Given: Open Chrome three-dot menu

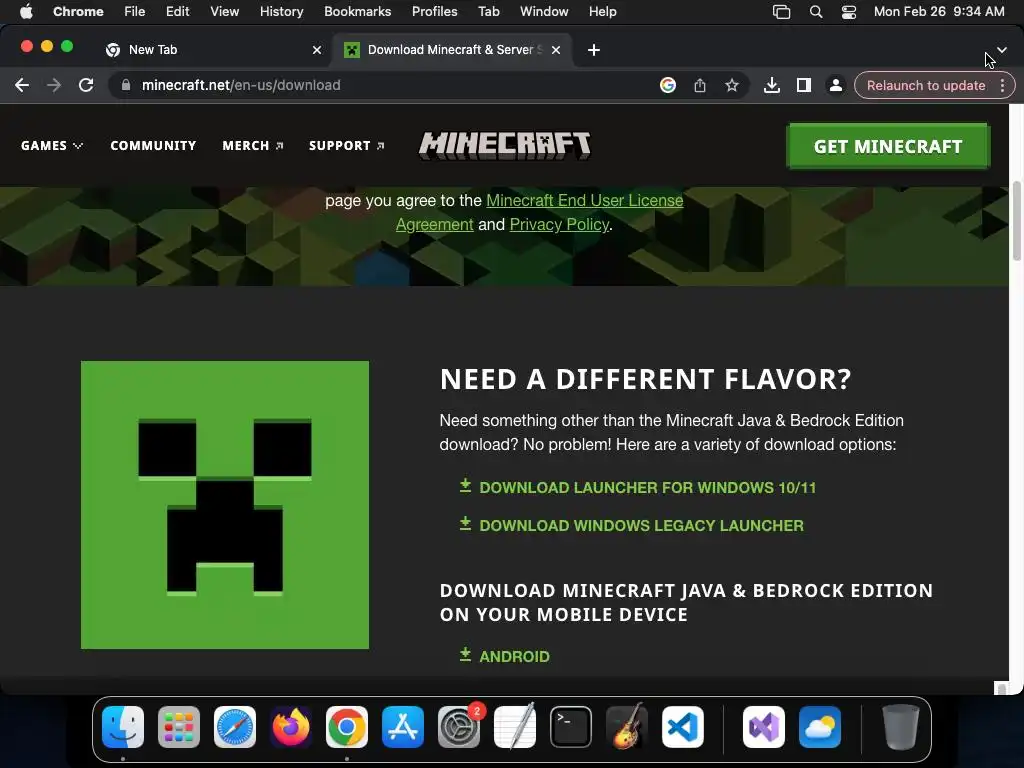Looking at the screenshot, I should pyautogui.click(x=1002, y=85).
